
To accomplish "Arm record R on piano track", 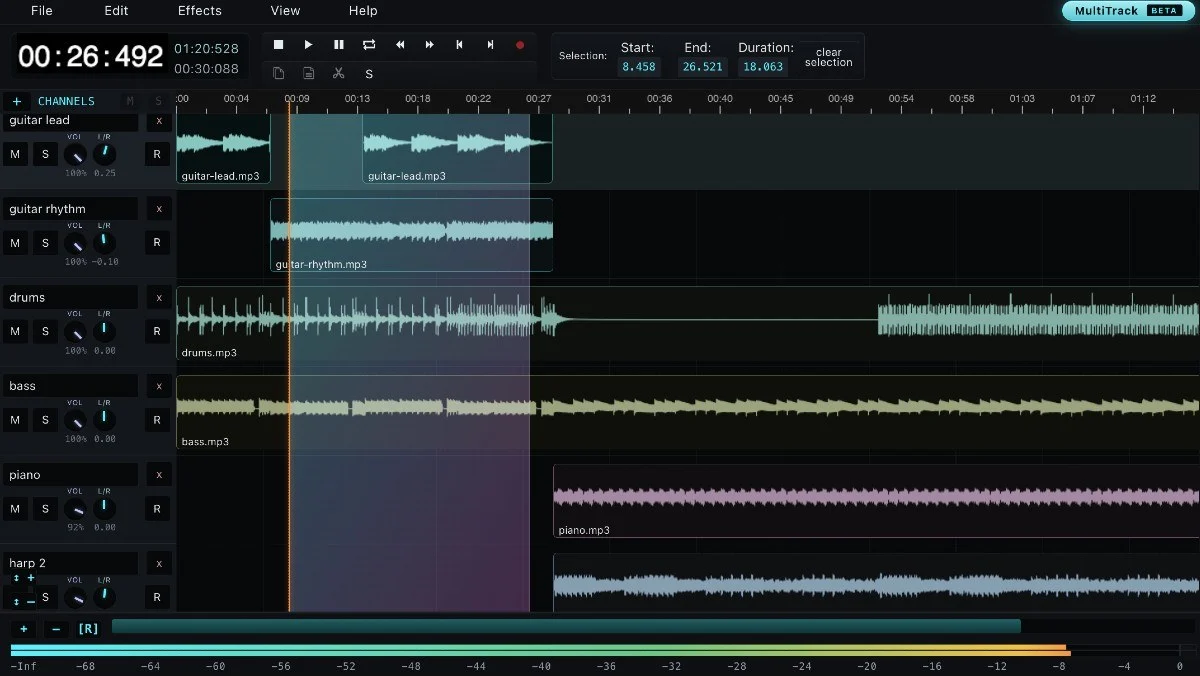I will pyautogui.click(x=157, y=509).
